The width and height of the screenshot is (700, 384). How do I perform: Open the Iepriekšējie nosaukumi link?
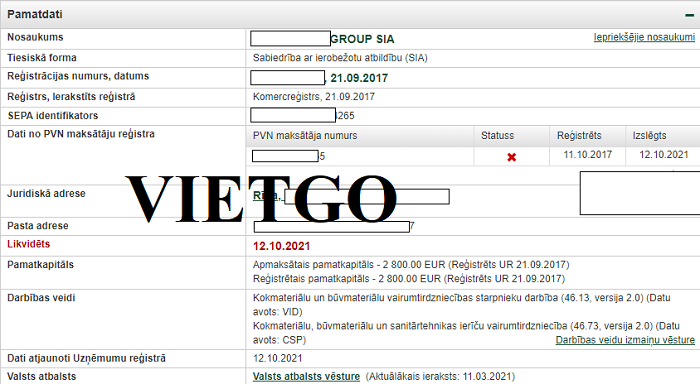(x=644, y=37)
